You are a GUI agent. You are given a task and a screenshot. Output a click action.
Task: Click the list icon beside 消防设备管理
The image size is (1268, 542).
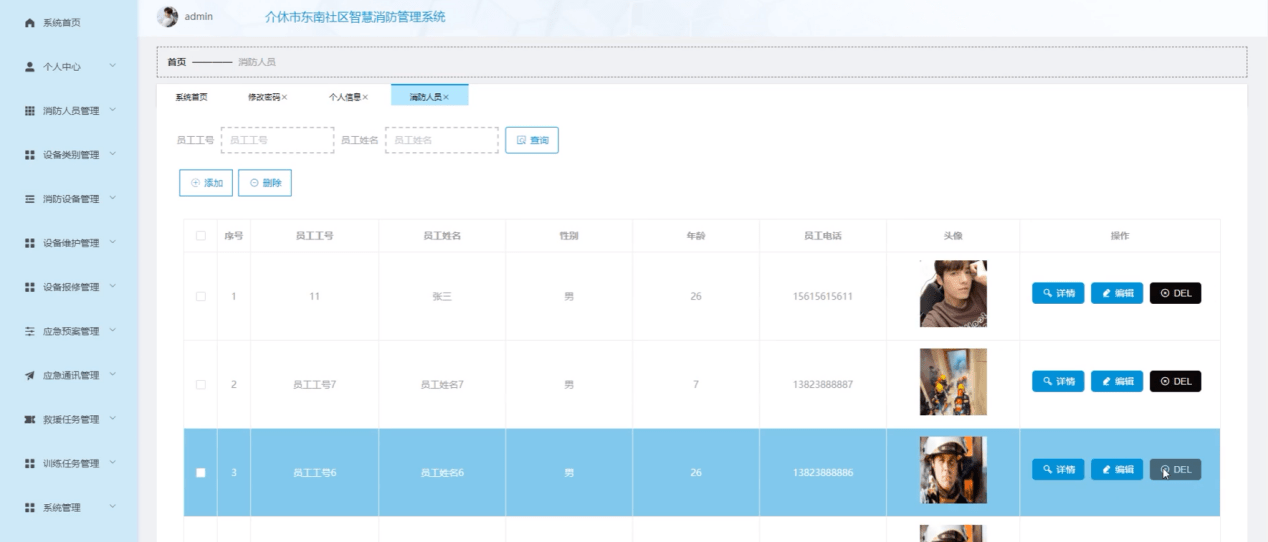coord(29,199)
